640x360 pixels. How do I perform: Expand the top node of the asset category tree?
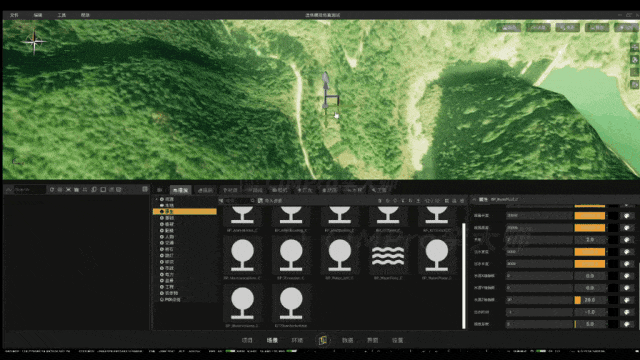point(156,199)
